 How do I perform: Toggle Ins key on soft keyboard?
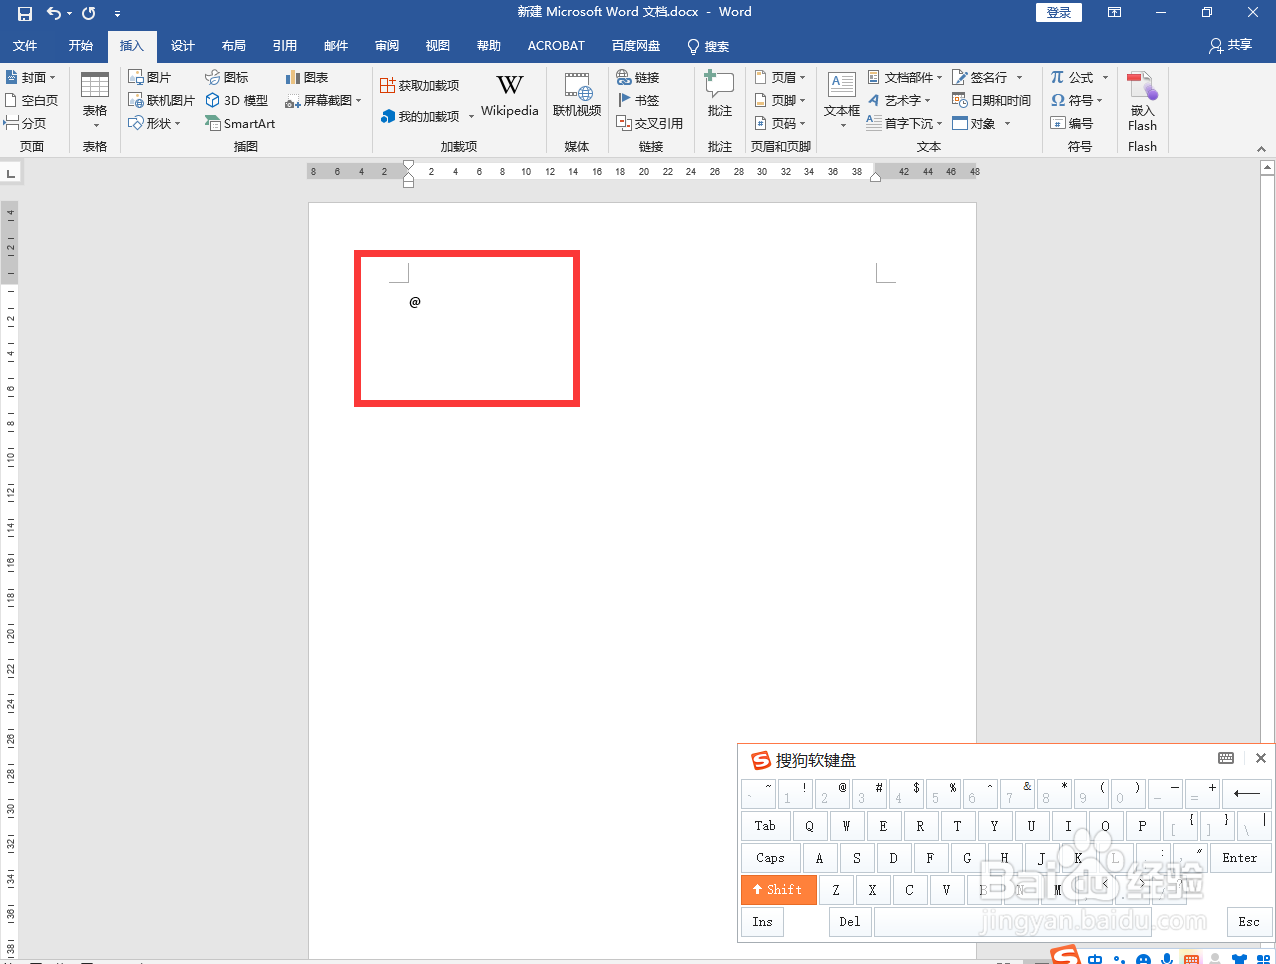[x=762, y=921]
